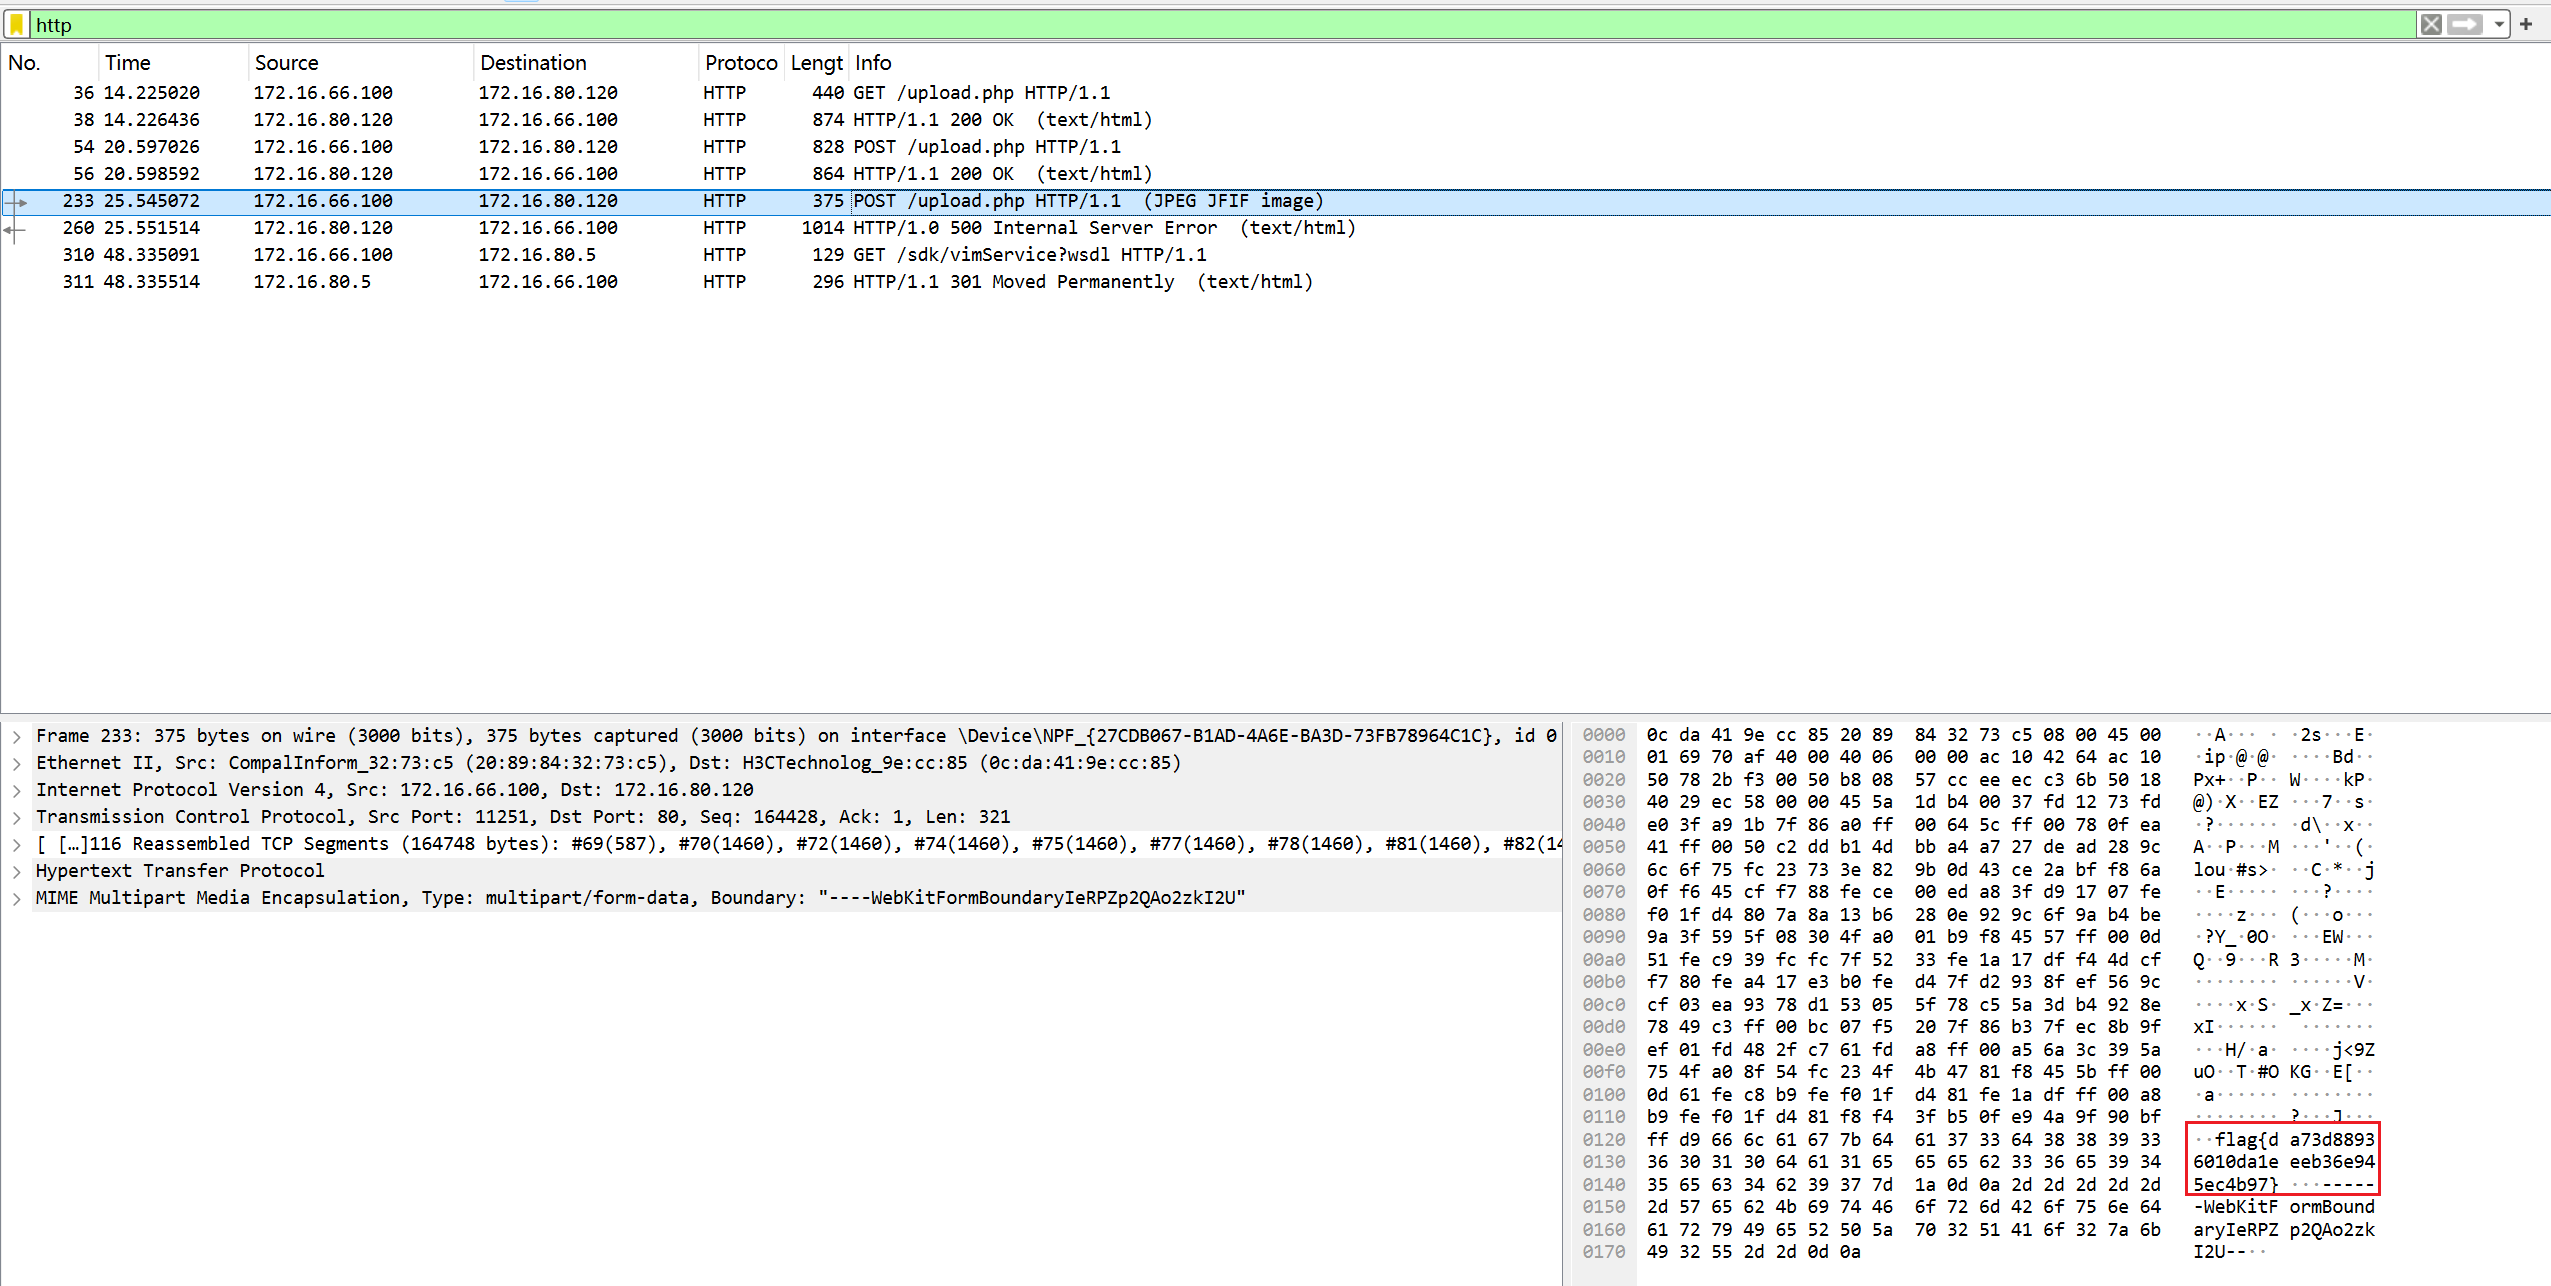The height and width of the screenshot is (1286, 2551).
Task: Clear the http display filter
Action: point(2431,24)
